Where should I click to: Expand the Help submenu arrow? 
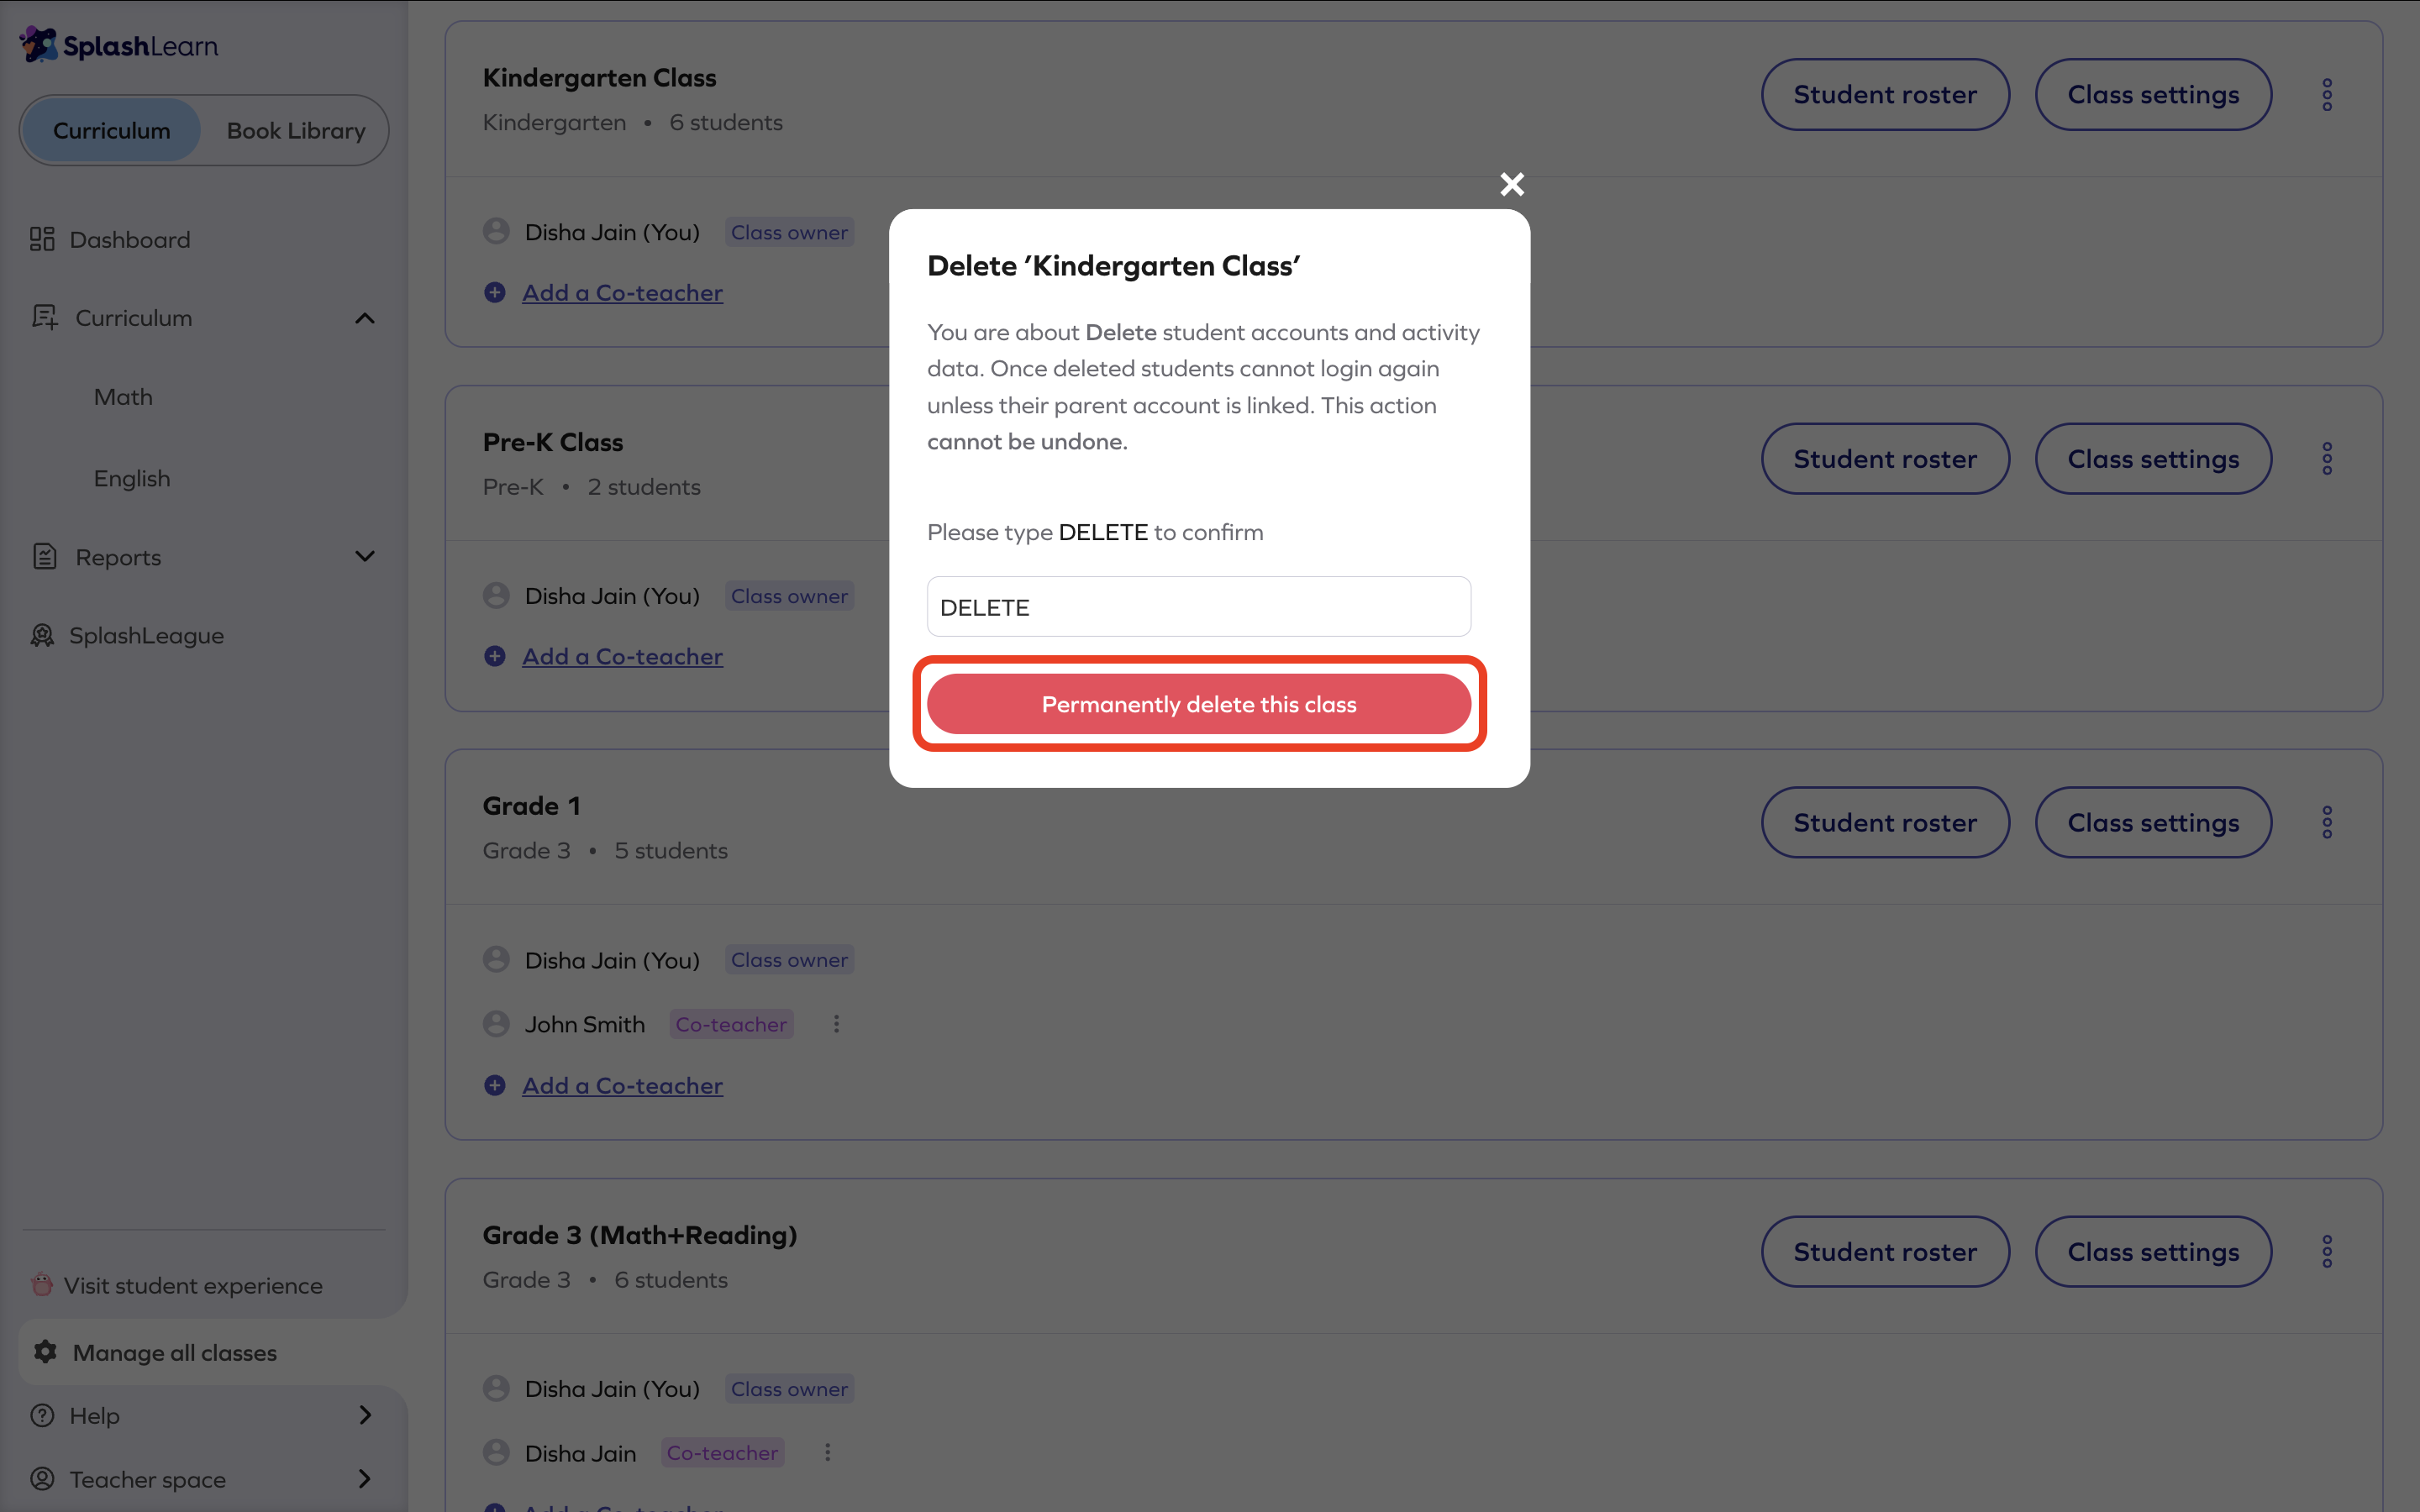pyautogui.click(x=365, y=1415)
